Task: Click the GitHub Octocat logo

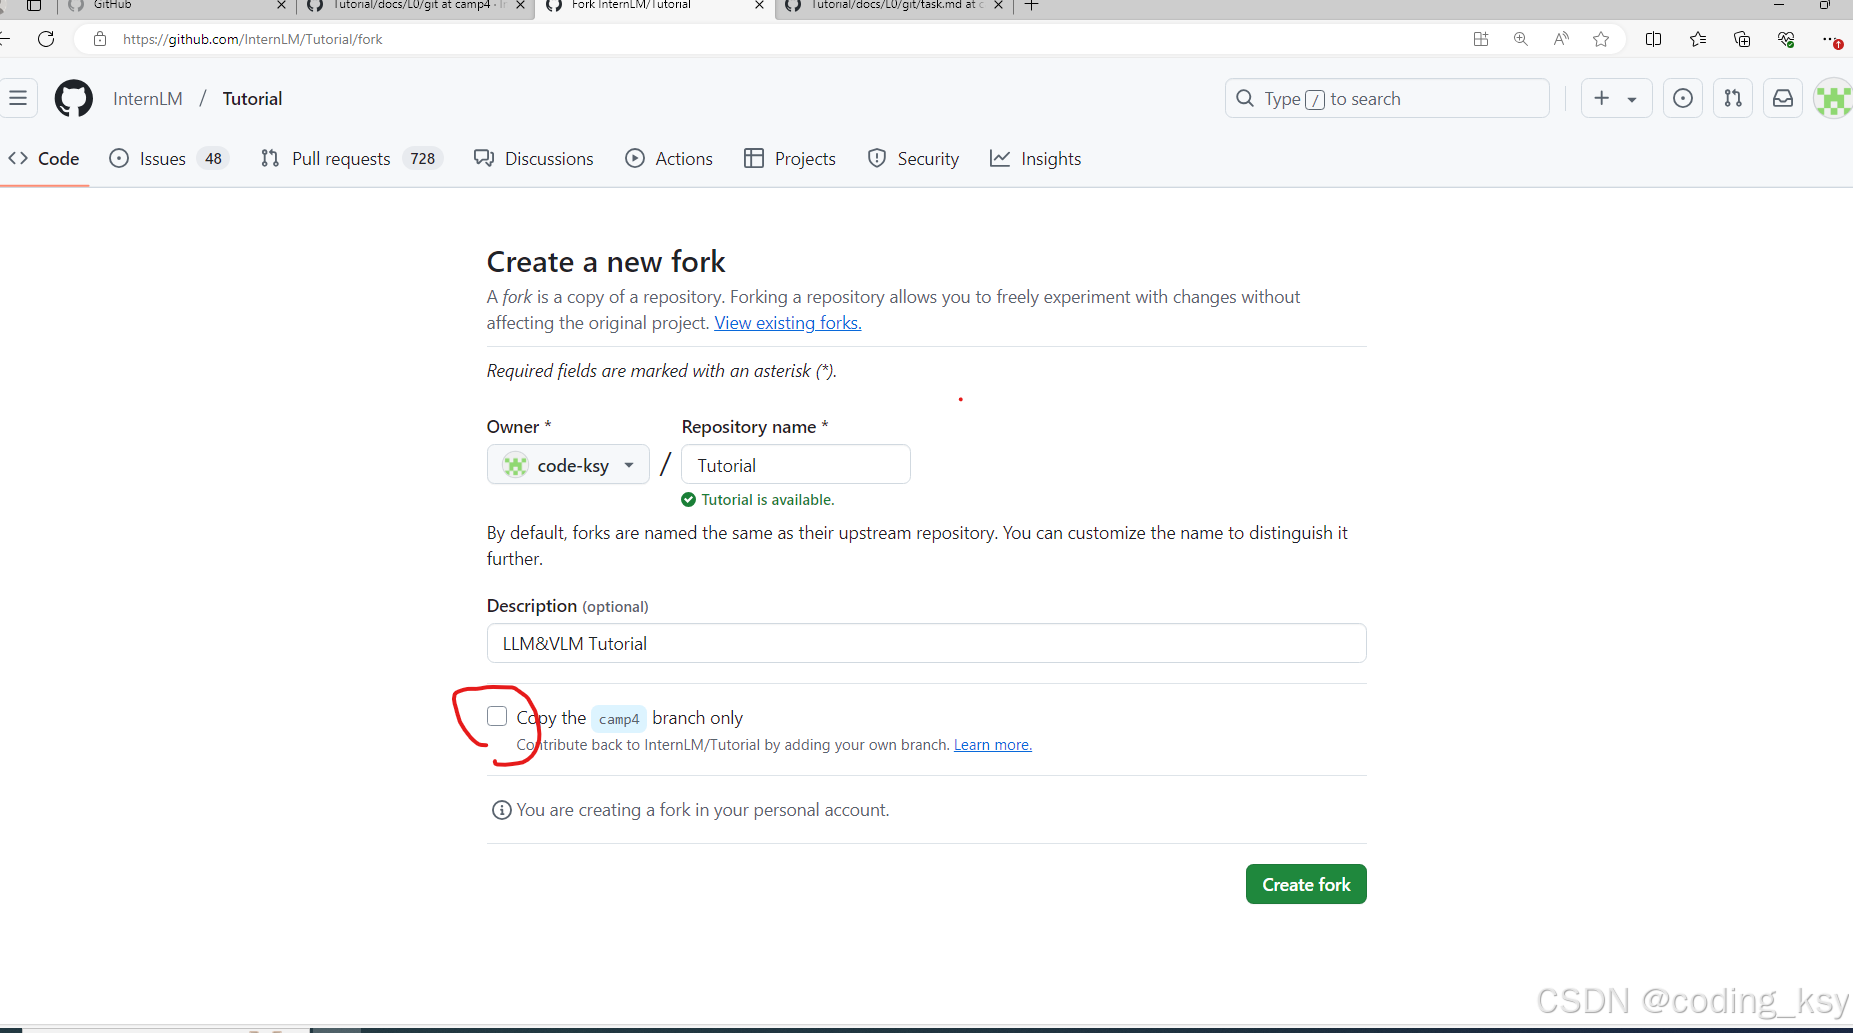Action: (x=74, y=98)
